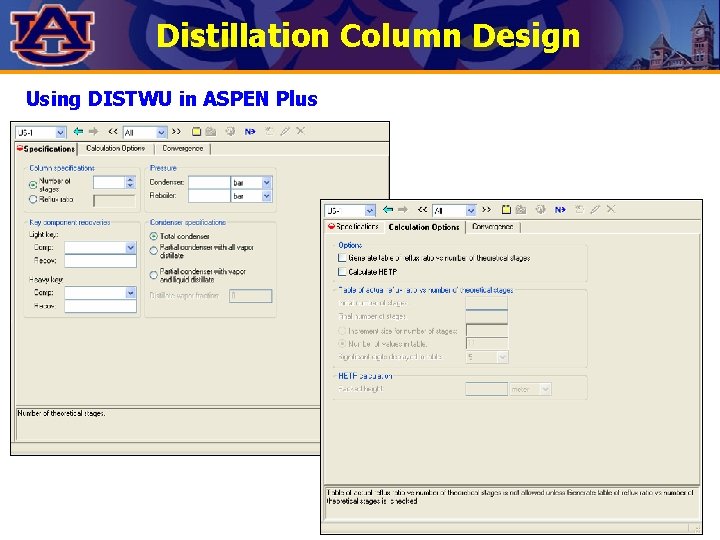Viewport: 720px width, 540px height.
Task: Open the block name dropdown in the Calculation Options window
Action: tap(370, 211)
